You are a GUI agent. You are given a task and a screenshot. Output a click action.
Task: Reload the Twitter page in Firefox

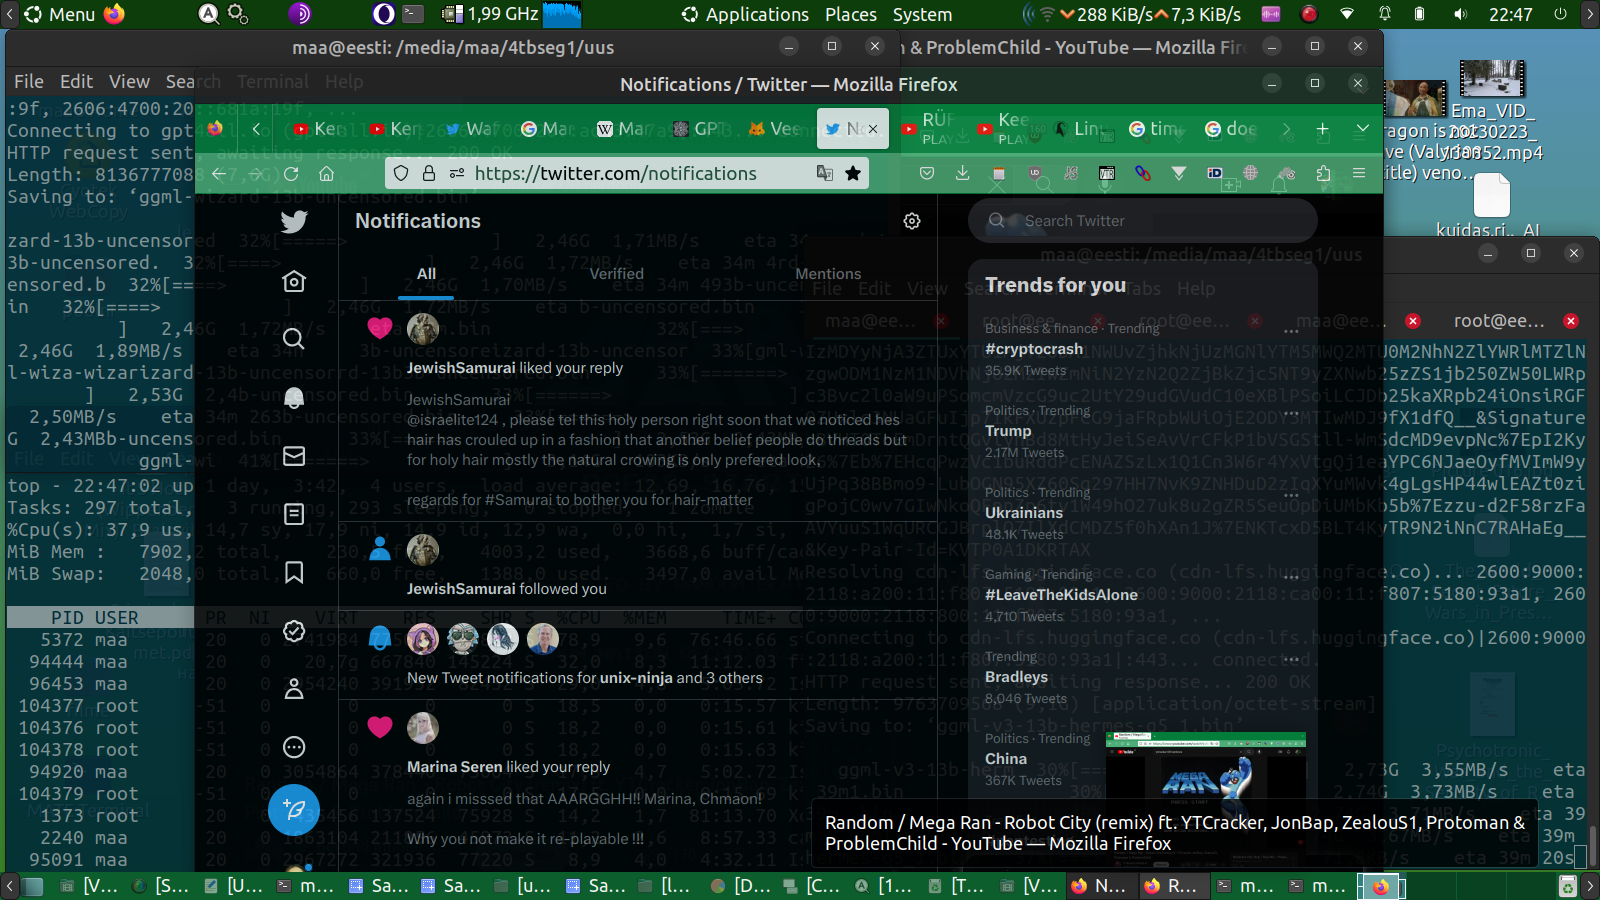point(291,174)
